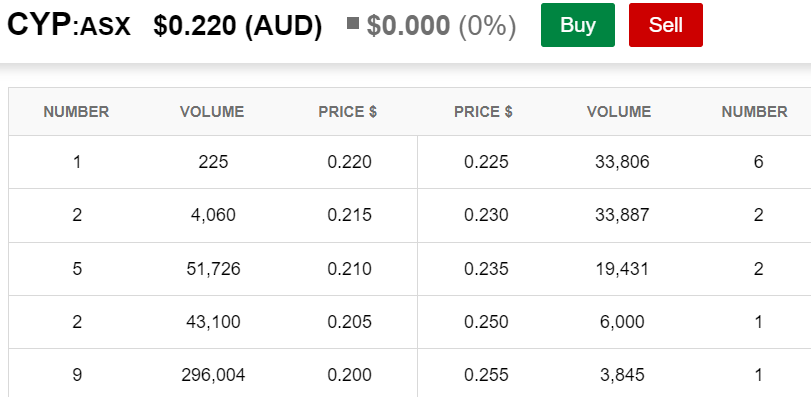Click the right NUMBER column header
The width and height of the screenshot is (811, 397).
pos(755,112)
